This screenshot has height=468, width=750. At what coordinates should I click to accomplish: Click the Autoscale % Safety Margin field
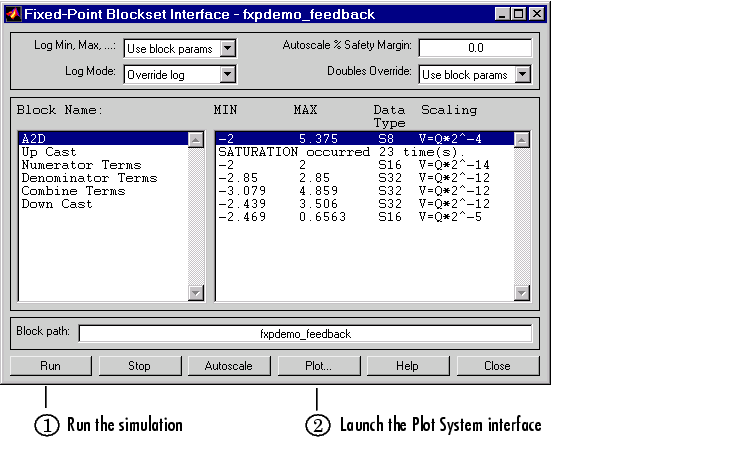pyautogui.click(x=475, y=48)
